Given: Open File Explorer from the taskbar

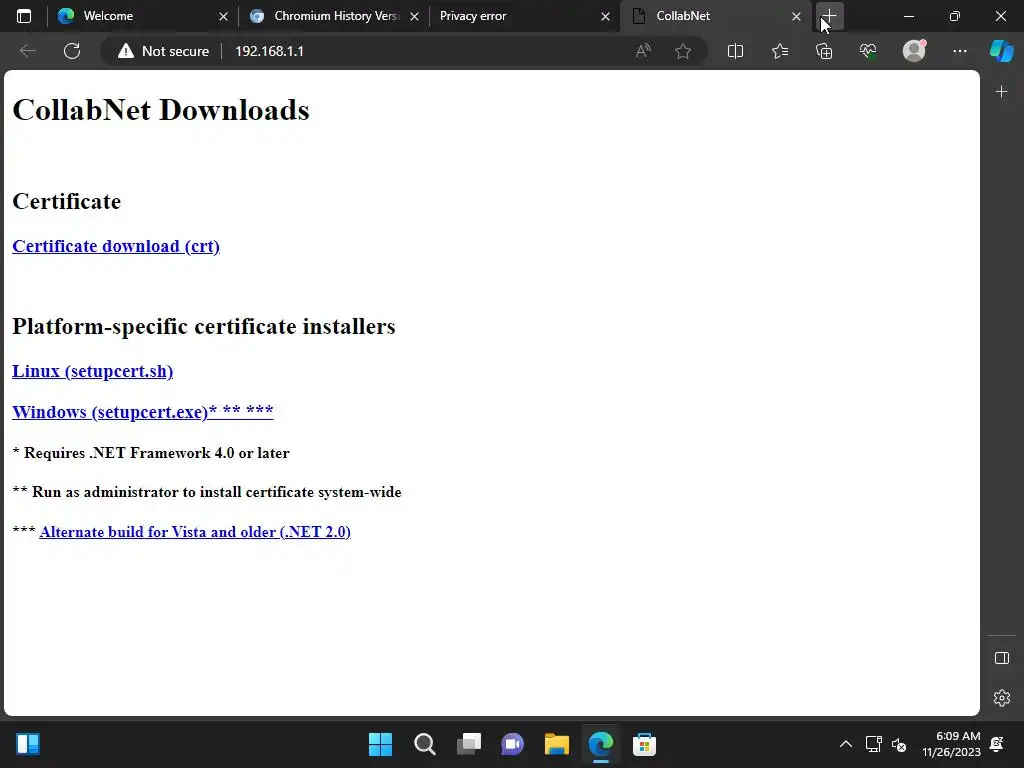Looking at the screenshot, I should pos(556,744).
